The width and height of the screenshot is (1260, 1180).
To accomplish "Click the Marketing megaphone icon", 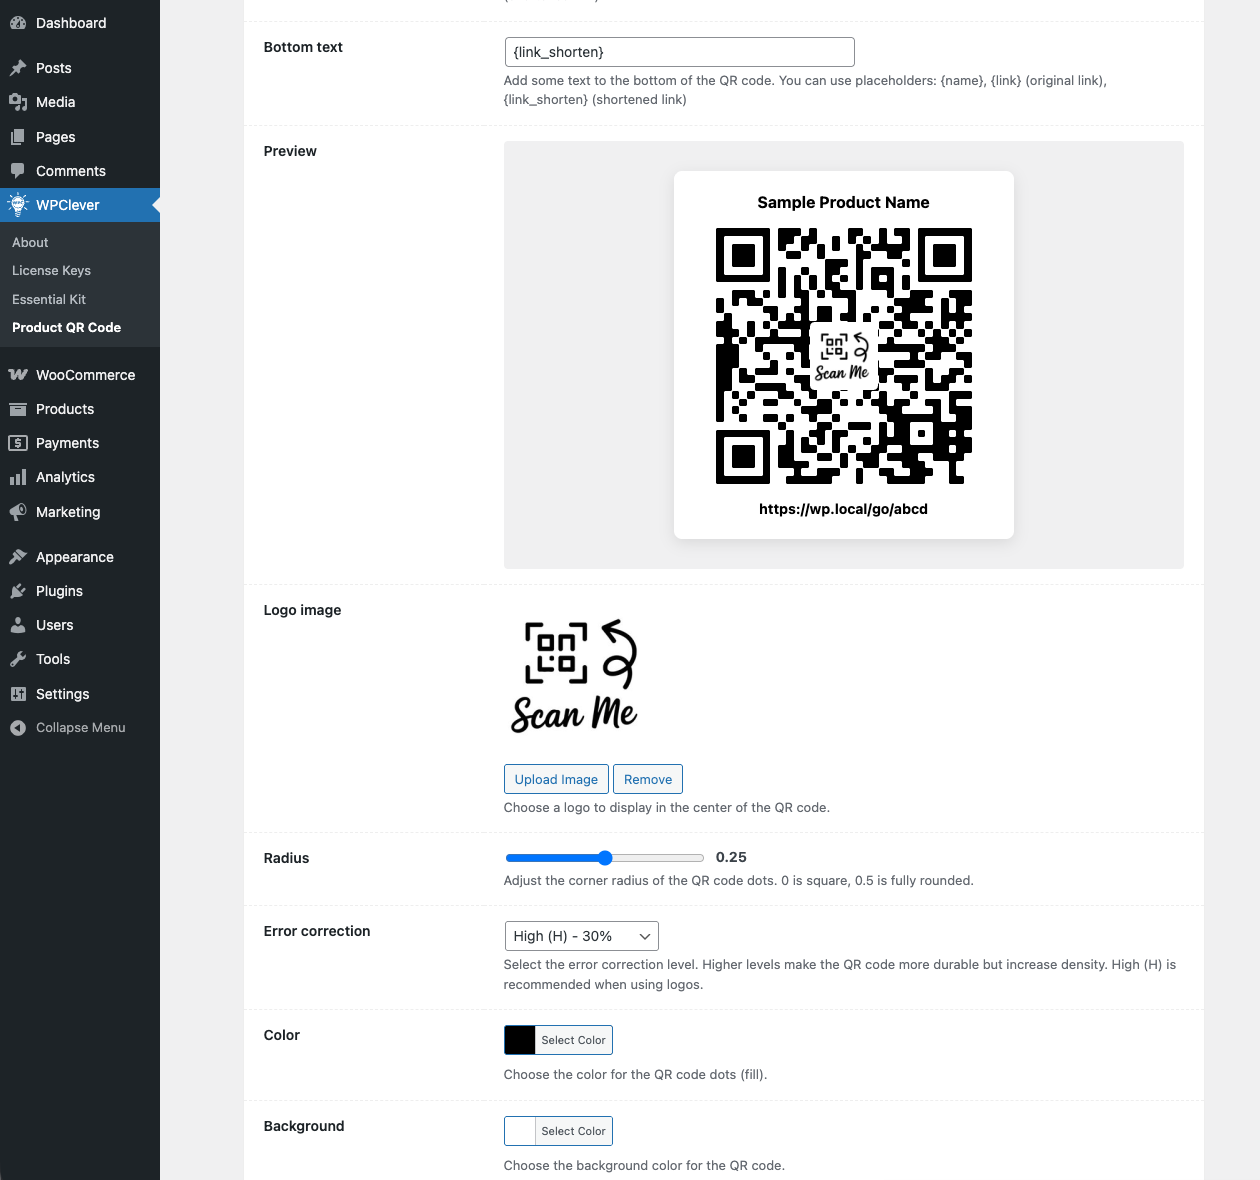I will point(18,512).
